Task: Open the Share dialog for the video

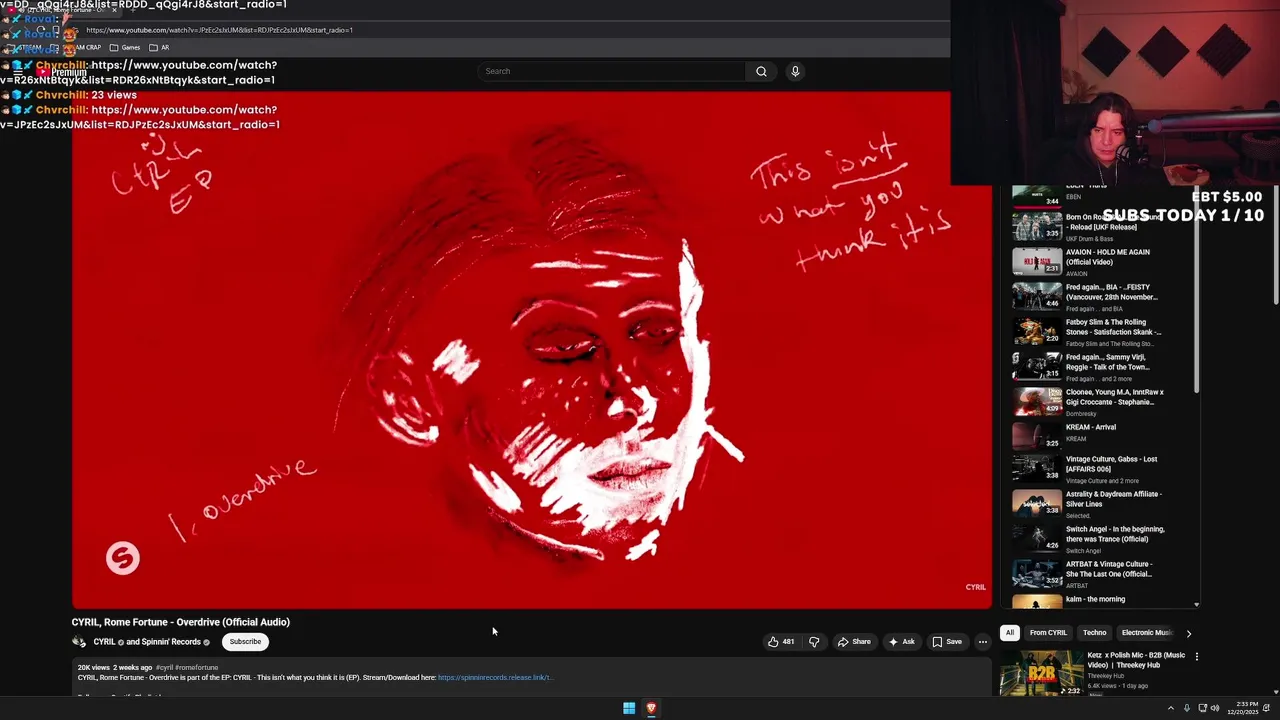Action: point(854,642)
